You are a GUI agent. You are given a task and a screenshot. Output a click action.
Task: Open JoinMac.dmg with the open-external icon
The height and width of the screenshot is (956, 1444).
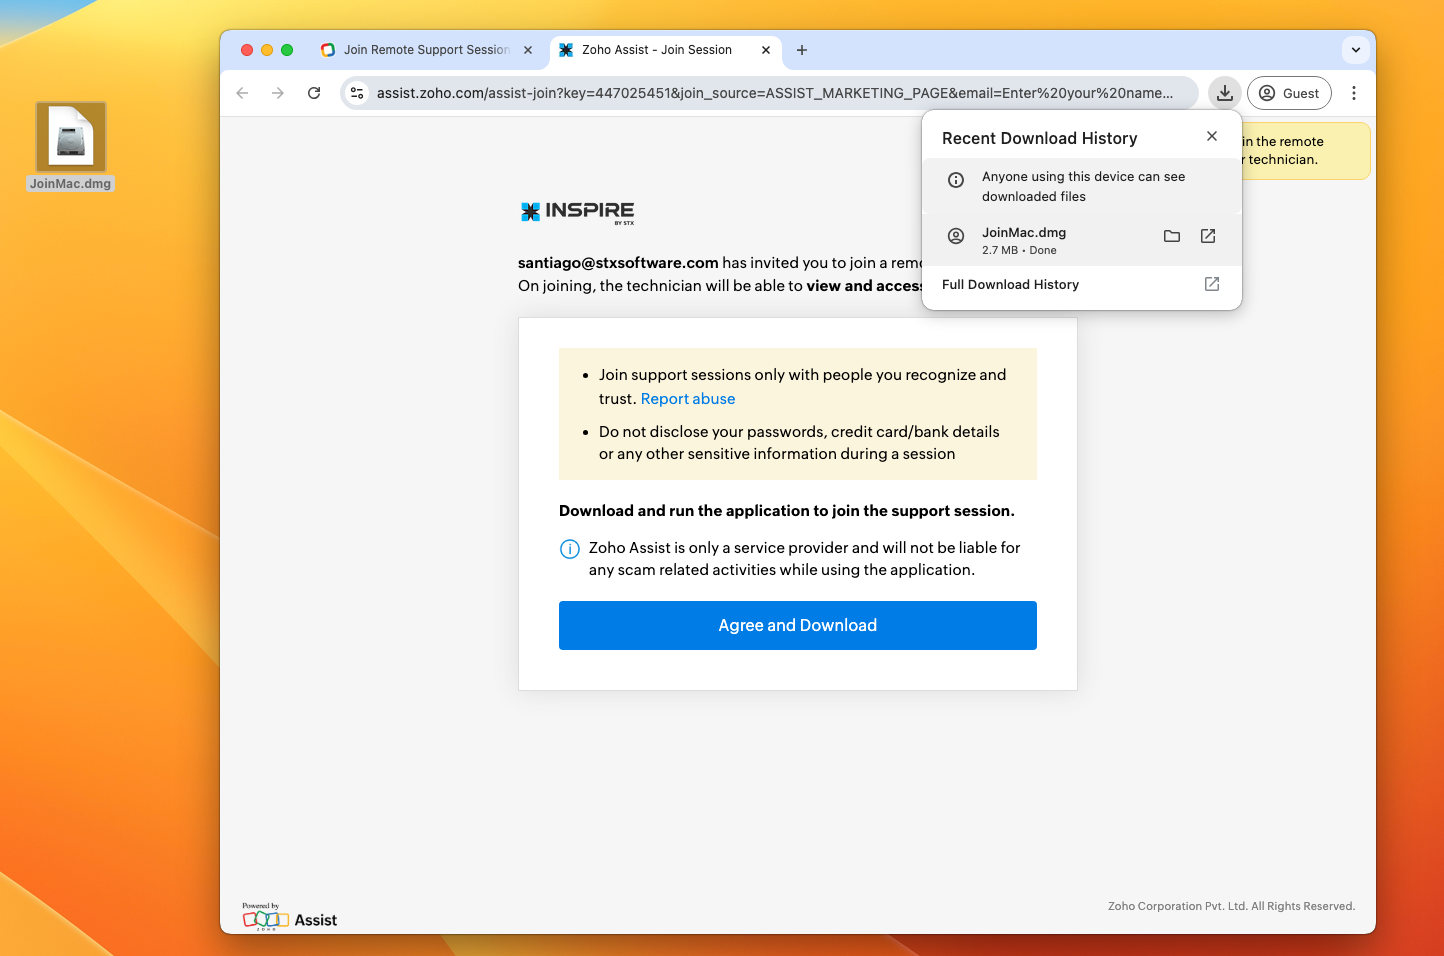[1208, 236]
